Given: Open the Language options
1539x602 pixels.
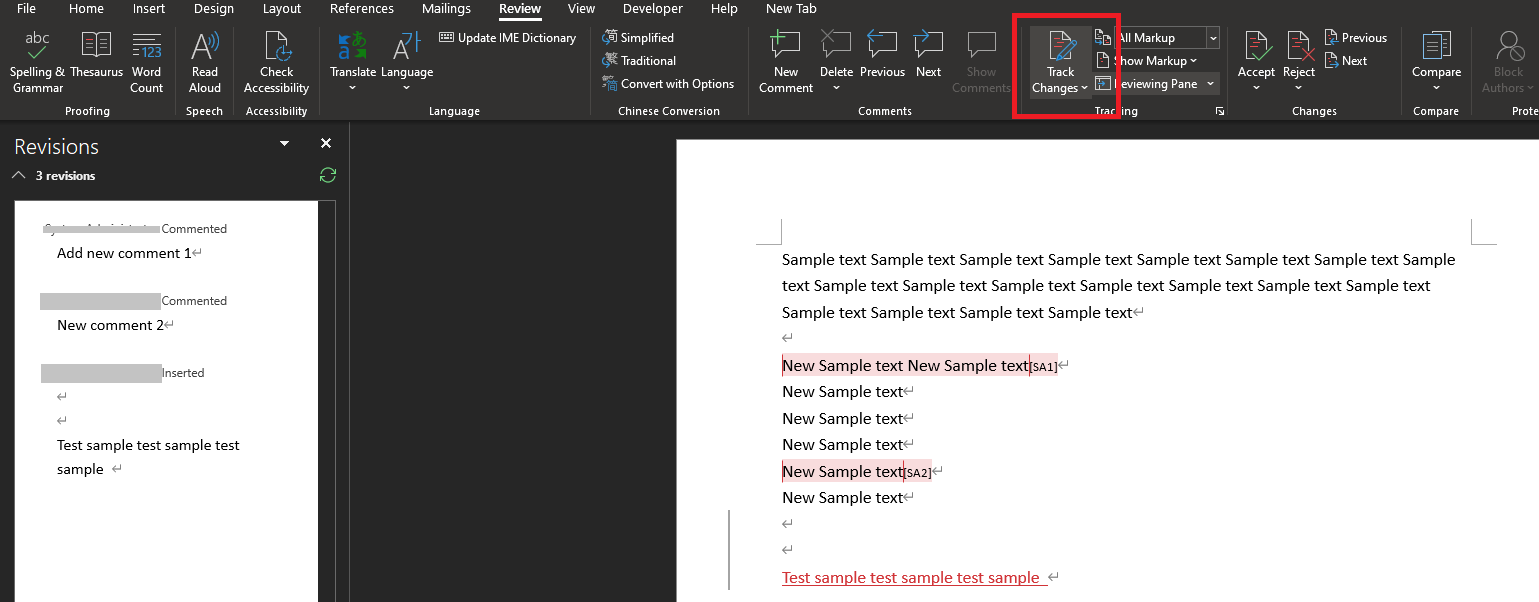Looking at the screenshot, I should [x=407, y=62].
